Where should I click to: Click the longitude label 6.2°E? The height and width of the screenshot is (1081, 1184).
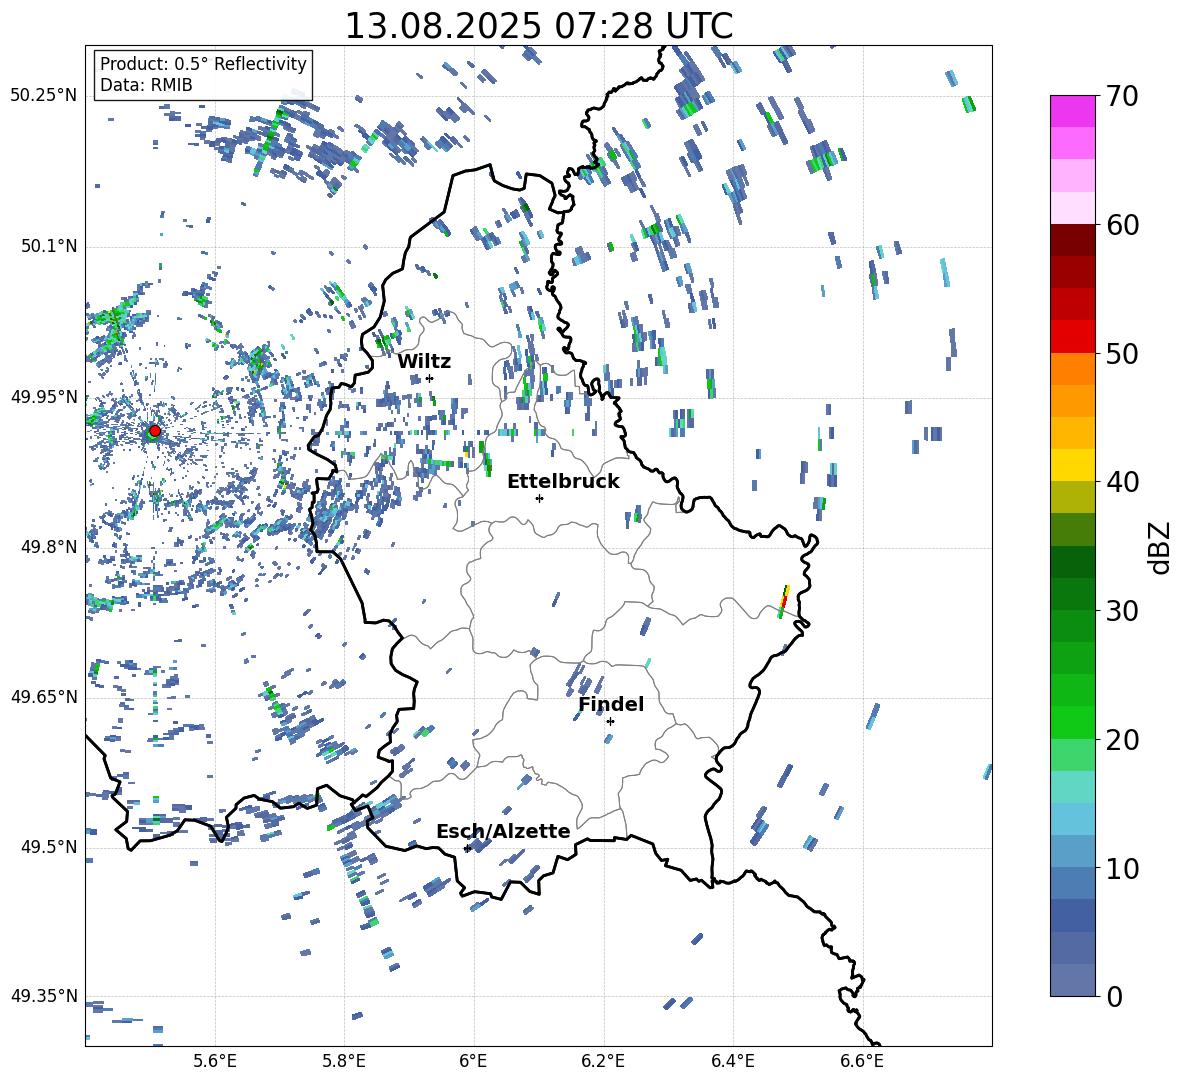point(603,1061)
